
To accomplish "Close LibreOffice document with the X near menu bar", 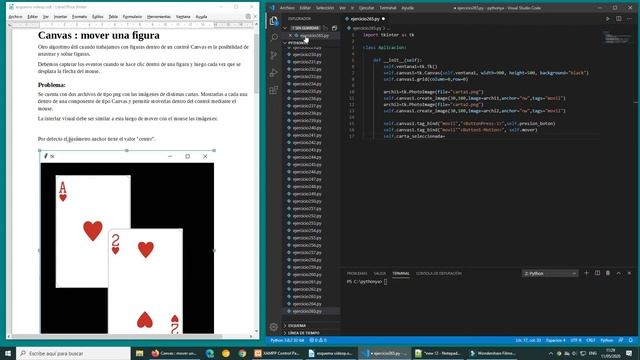I will (256, 16).
